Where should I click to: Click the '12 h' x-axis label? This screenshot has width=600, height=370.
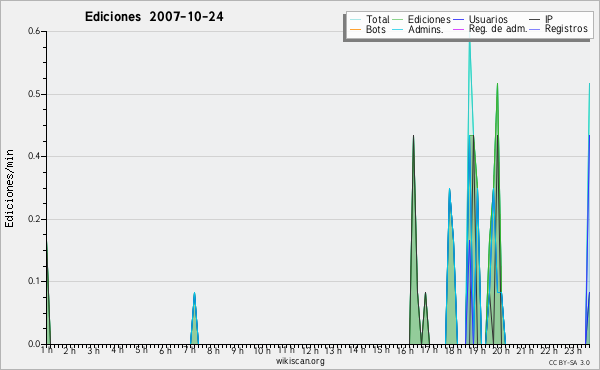click(x=310, y=350)
